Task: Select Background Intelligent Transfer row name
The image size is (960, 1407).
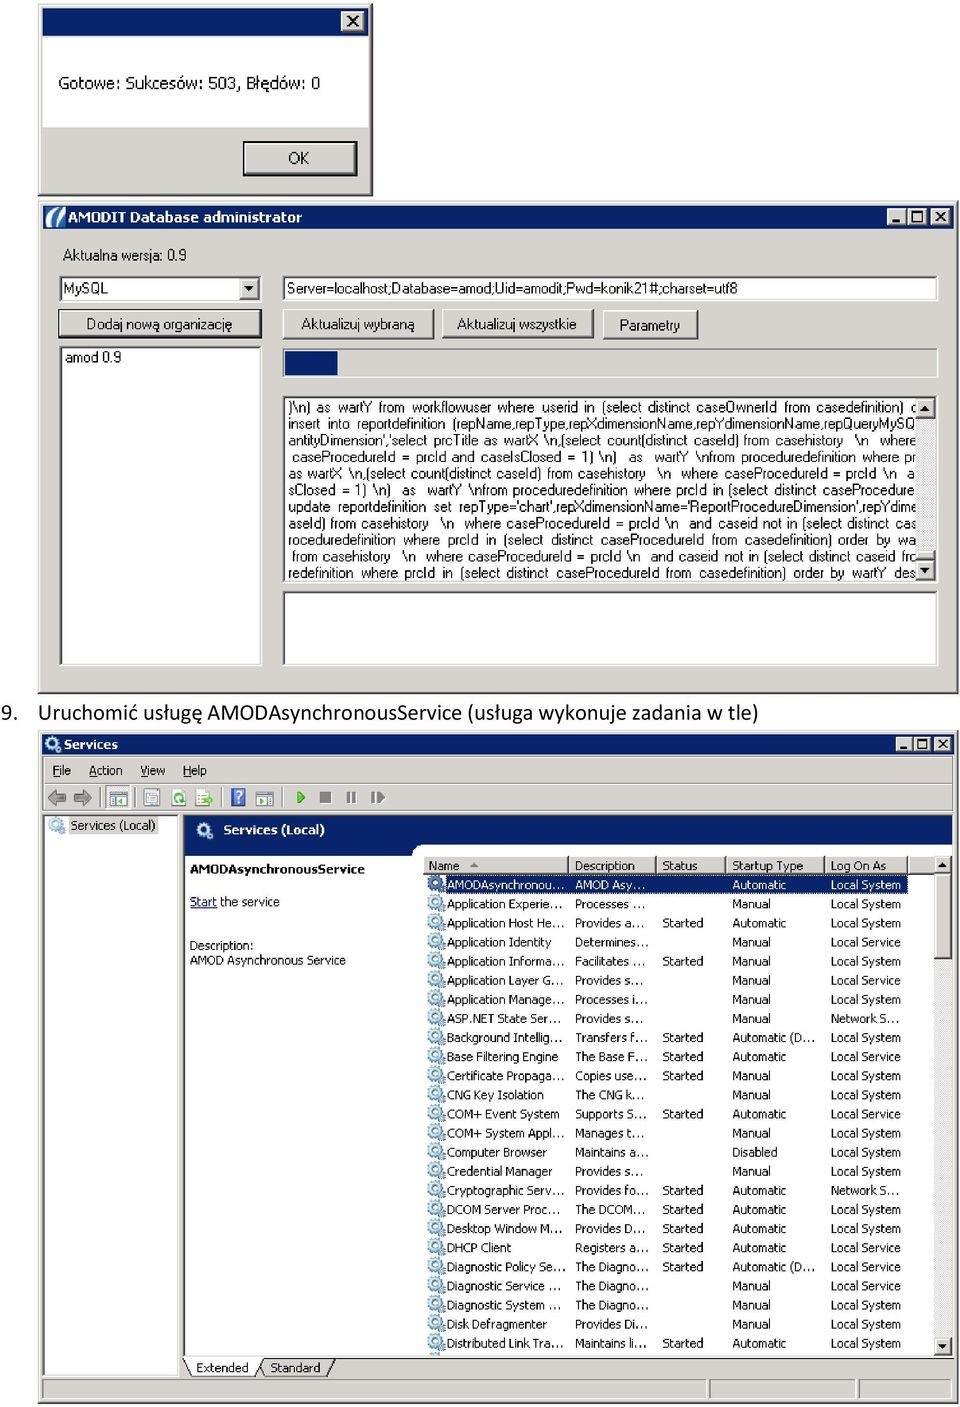Action: [x=505, y=1037]
